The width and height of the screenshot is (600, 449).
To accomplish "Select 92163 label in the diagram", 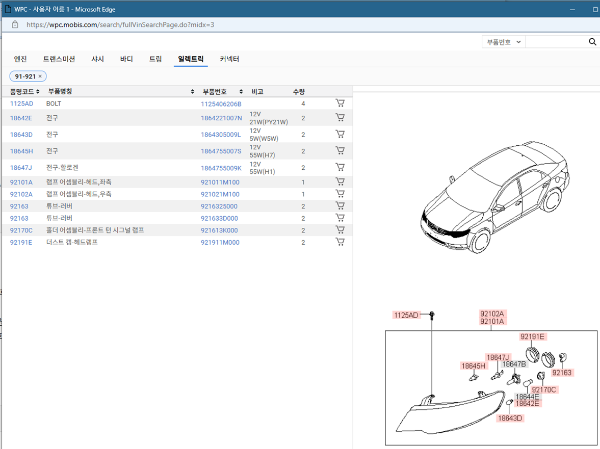I will [x=562, y=373].
